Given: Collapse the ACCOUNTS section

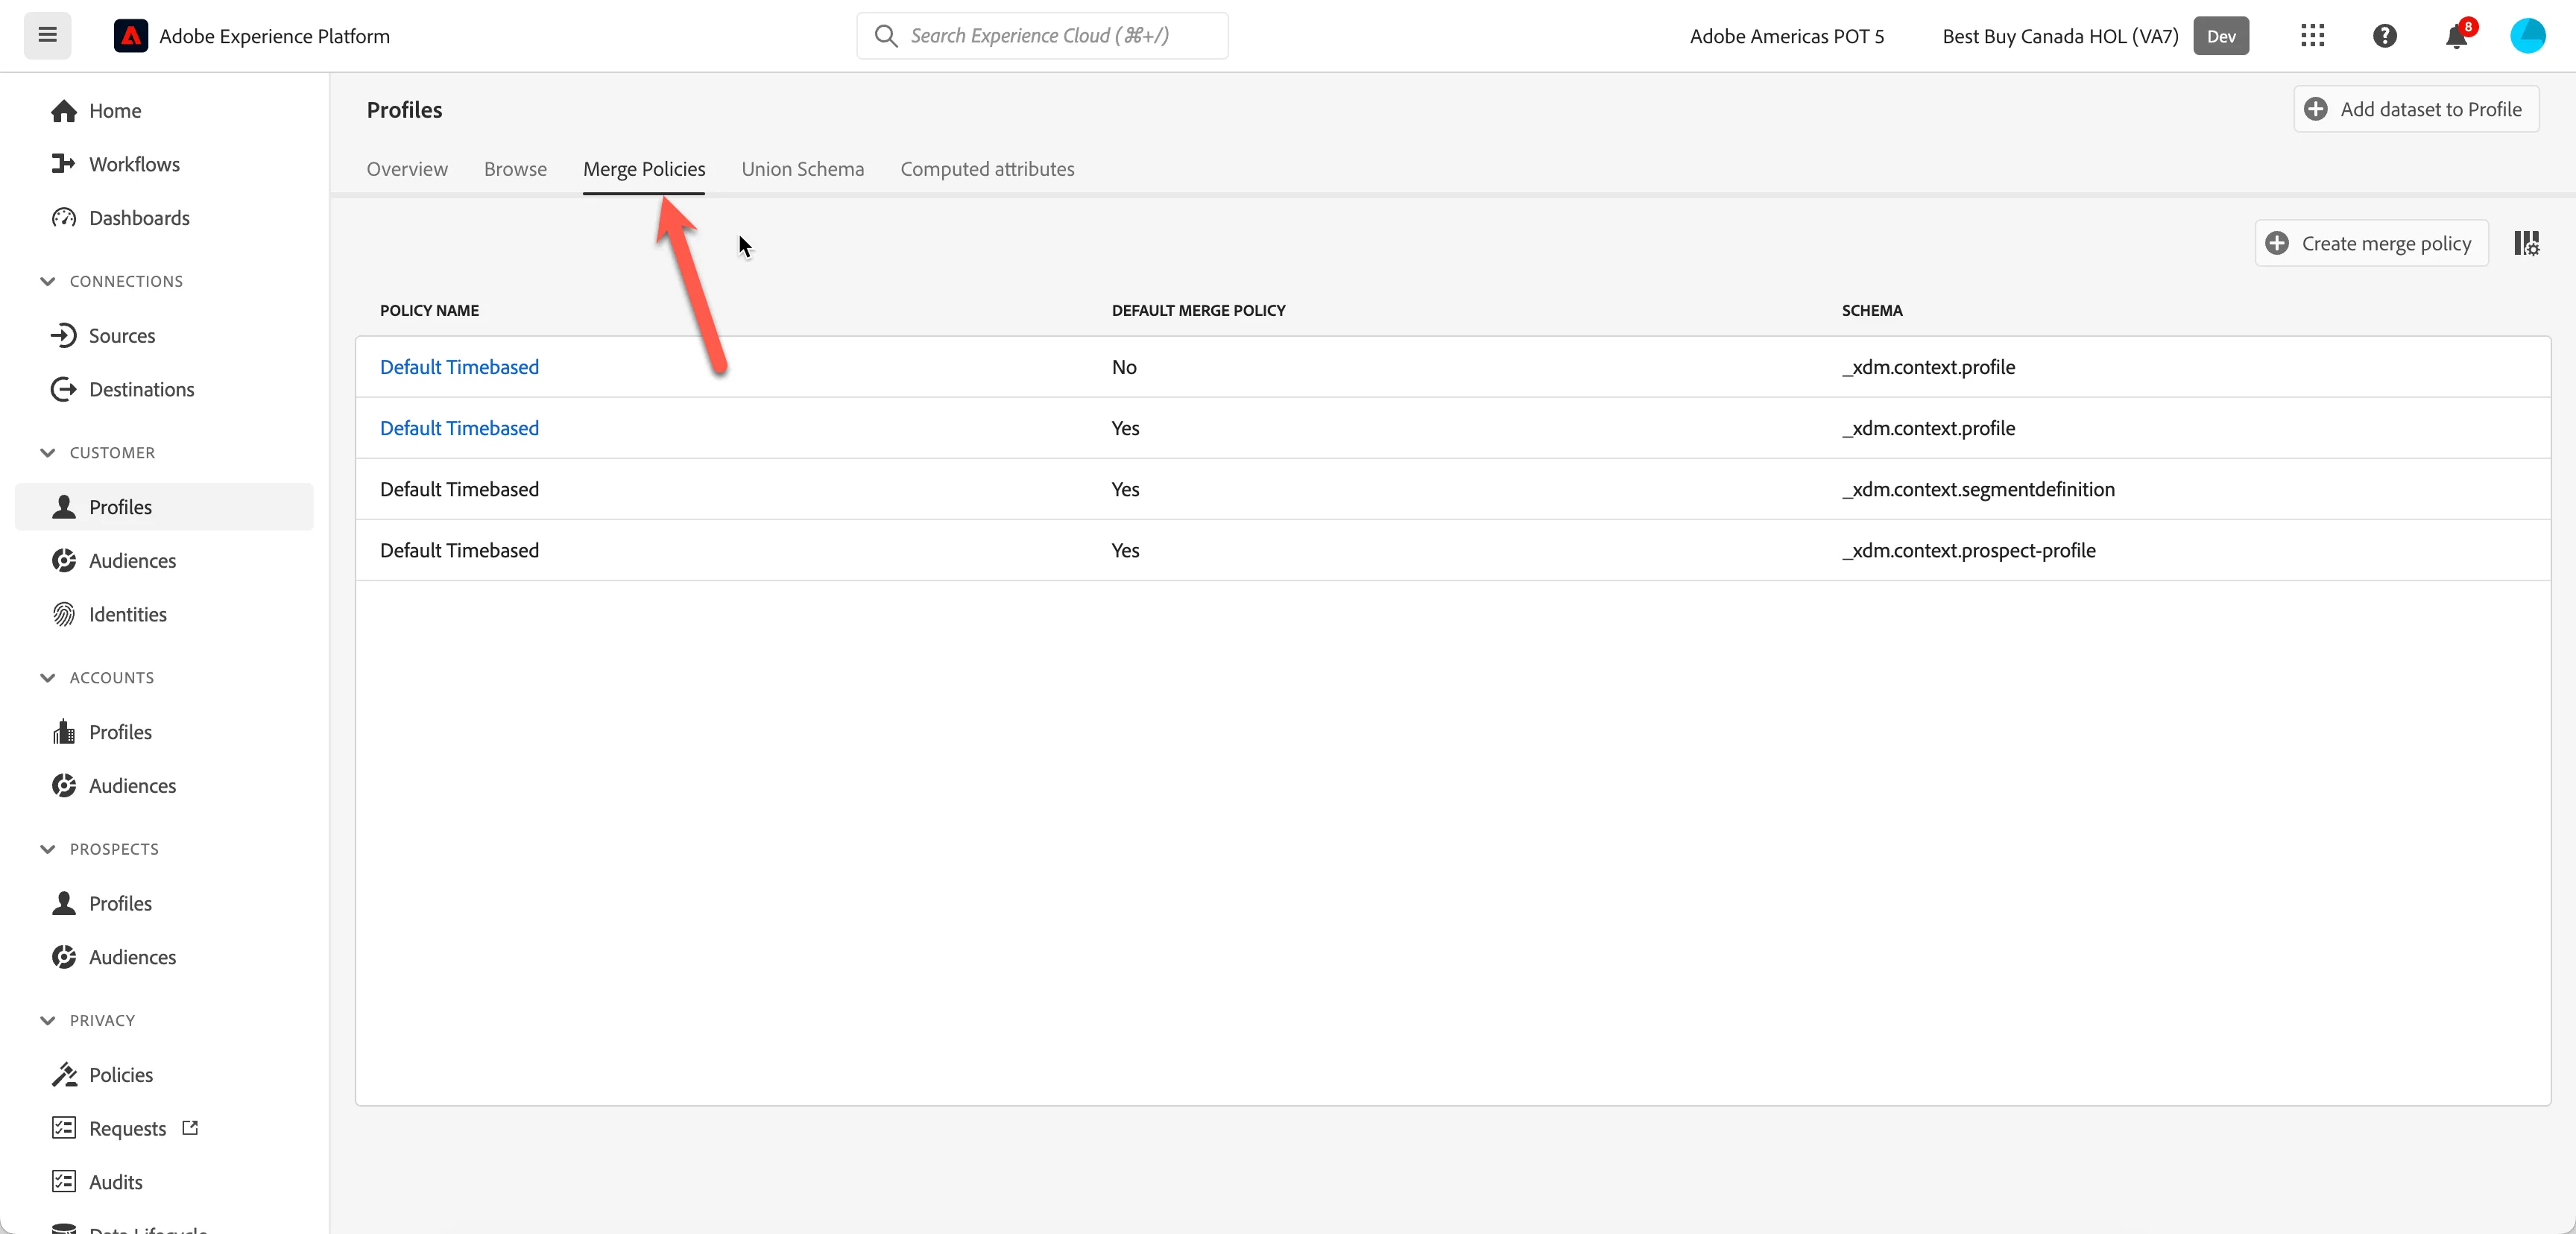Looking at the screenshot, I should pyautogui.click(x=96, y=678).
